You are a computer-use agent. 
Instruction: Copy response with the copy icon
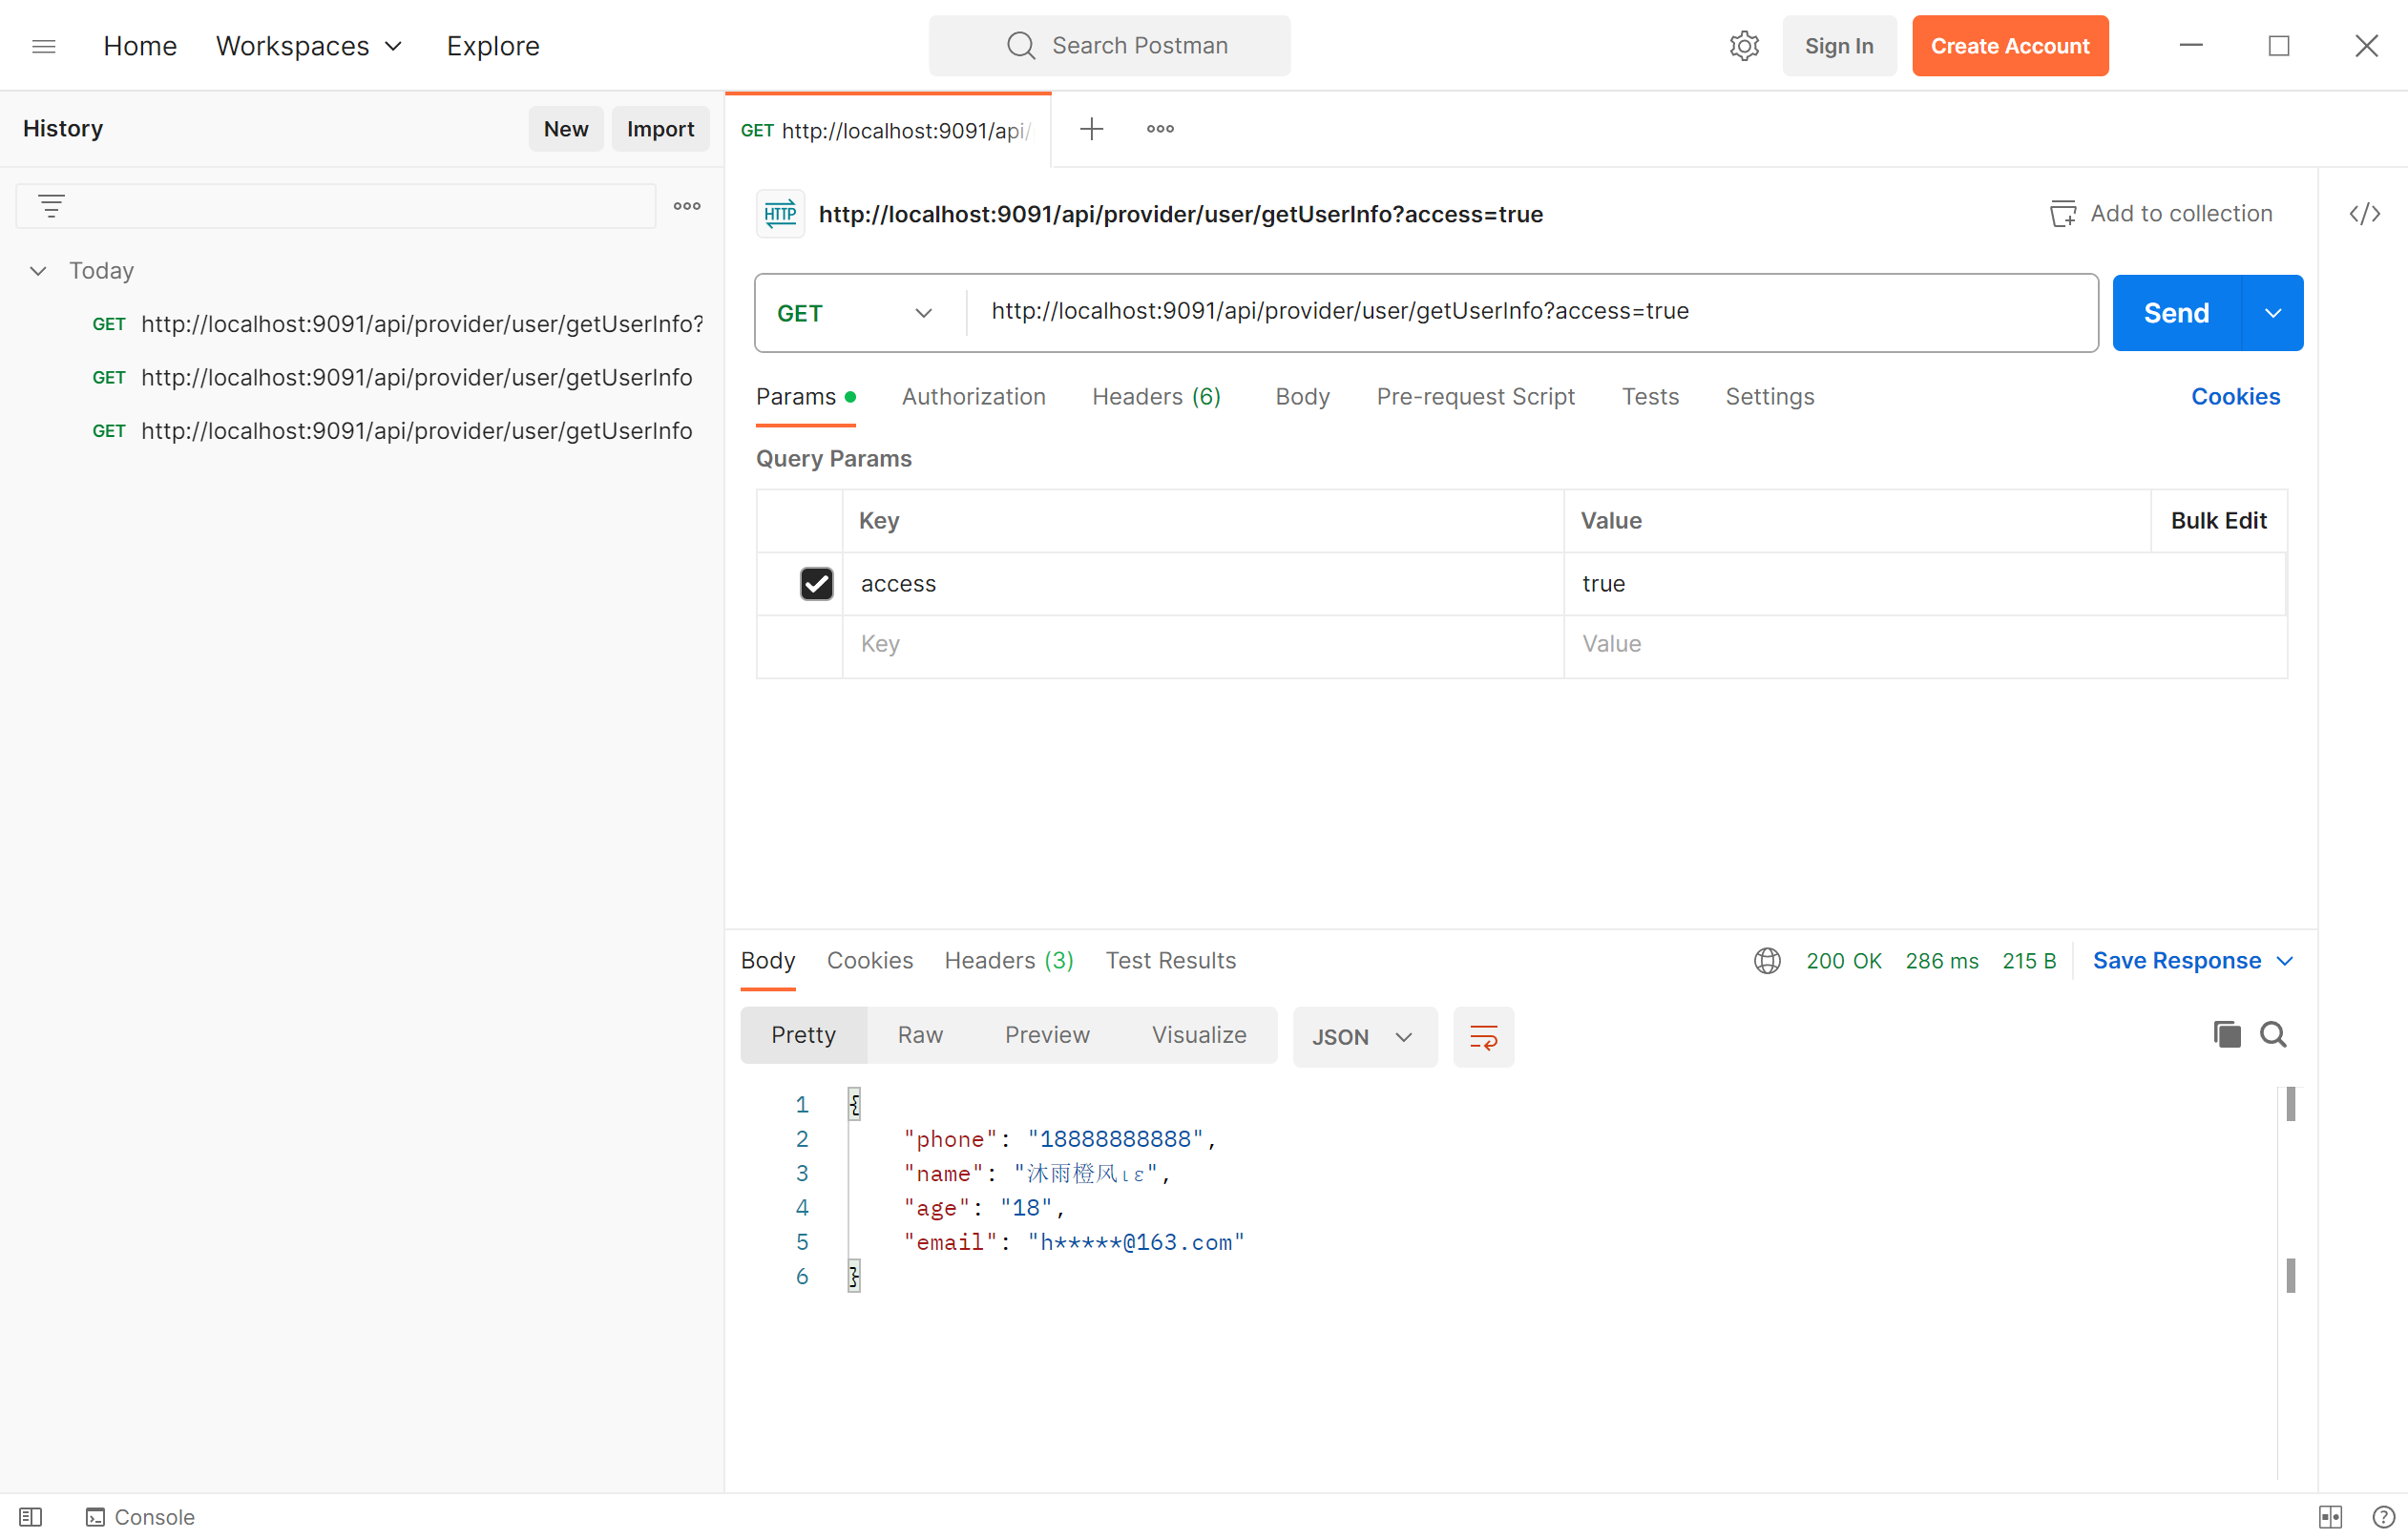point(2226,1034)
